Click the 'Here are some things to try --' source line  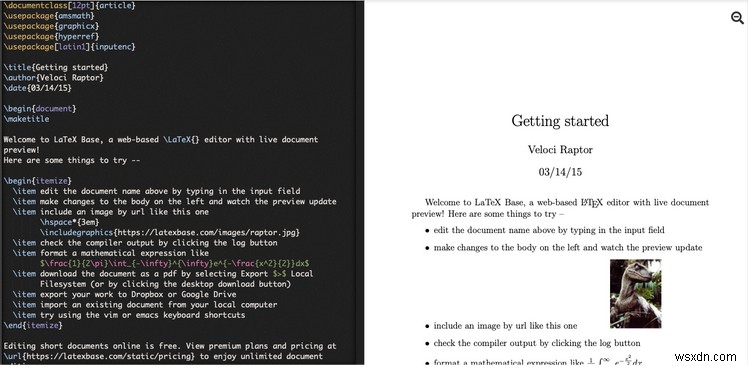point(72,160)
